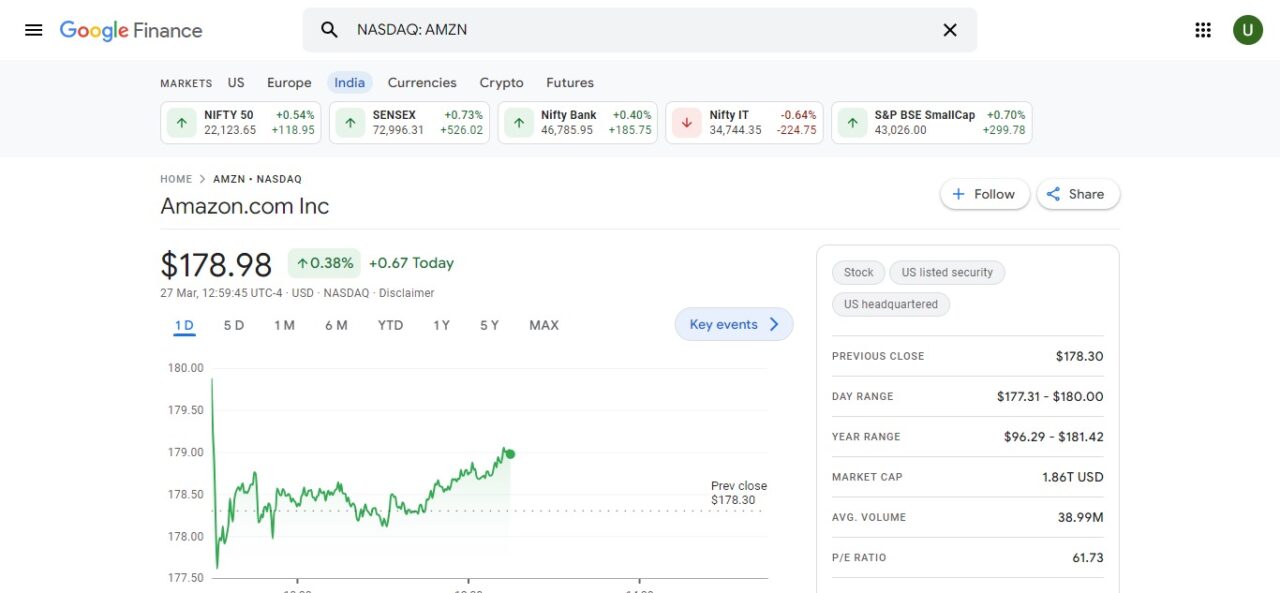Click the average volume value 38.99M

pyautogui.click(x=1081, y=517)
